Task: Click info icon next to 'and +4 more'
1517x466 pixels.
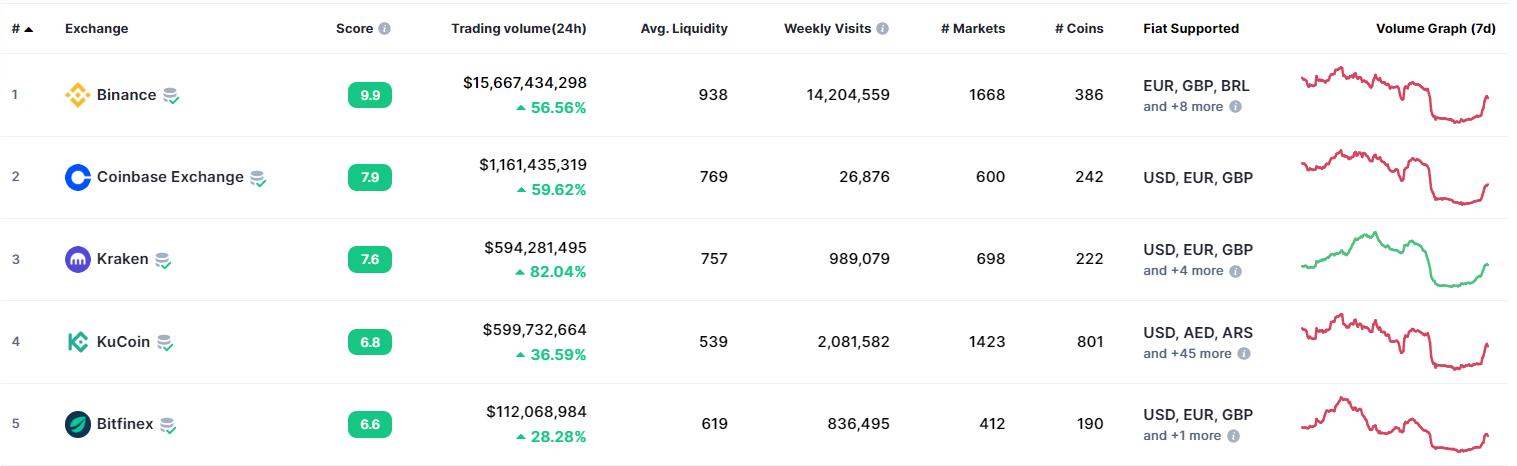Action: pyautogui.click(x=1235, y=271)
